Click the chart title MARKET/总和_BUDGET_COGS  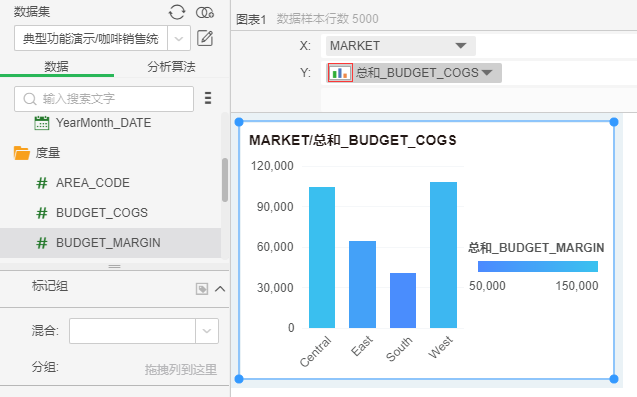(353, 141)
